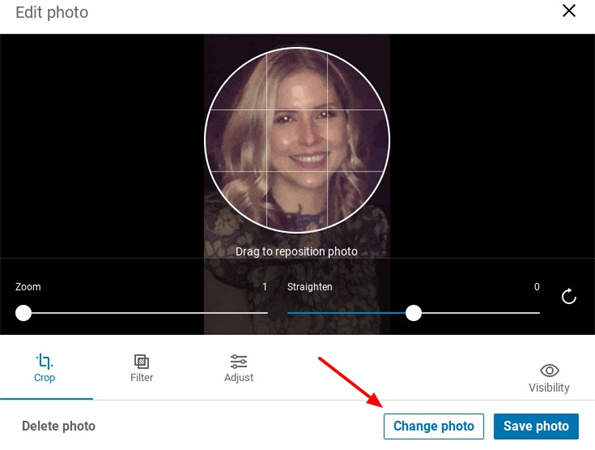Click the 'Straighten' label text
The height and width of the screenshot is (450, 595).
(x=310, y=286)
